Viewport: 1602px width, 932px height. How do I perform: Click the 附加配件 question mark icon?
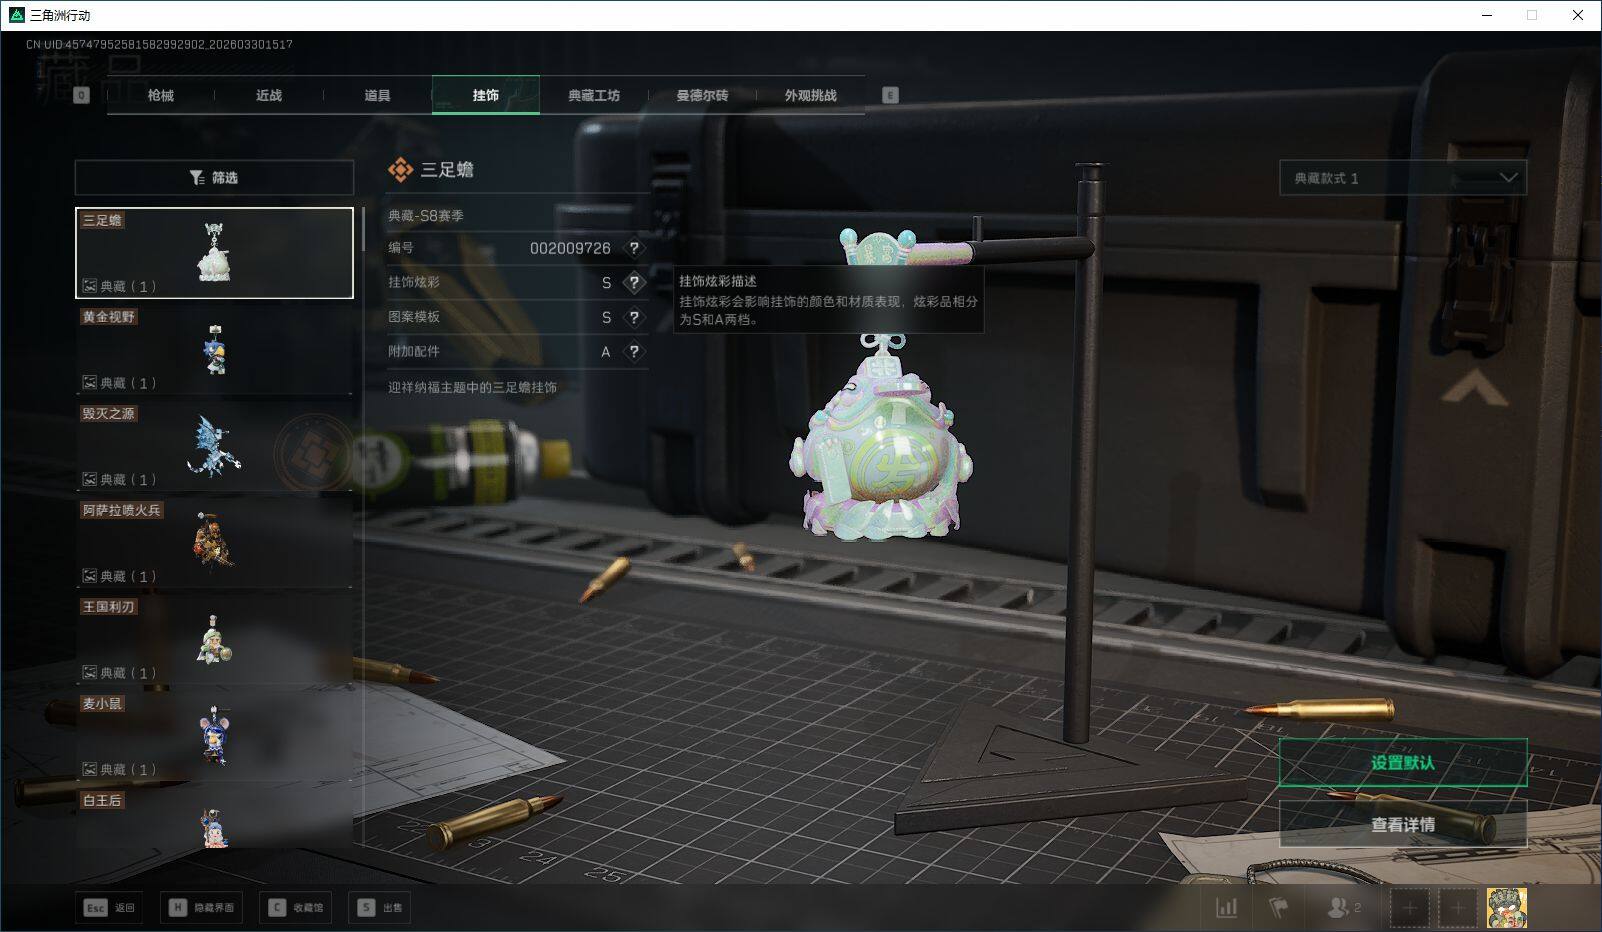[634, 352]
